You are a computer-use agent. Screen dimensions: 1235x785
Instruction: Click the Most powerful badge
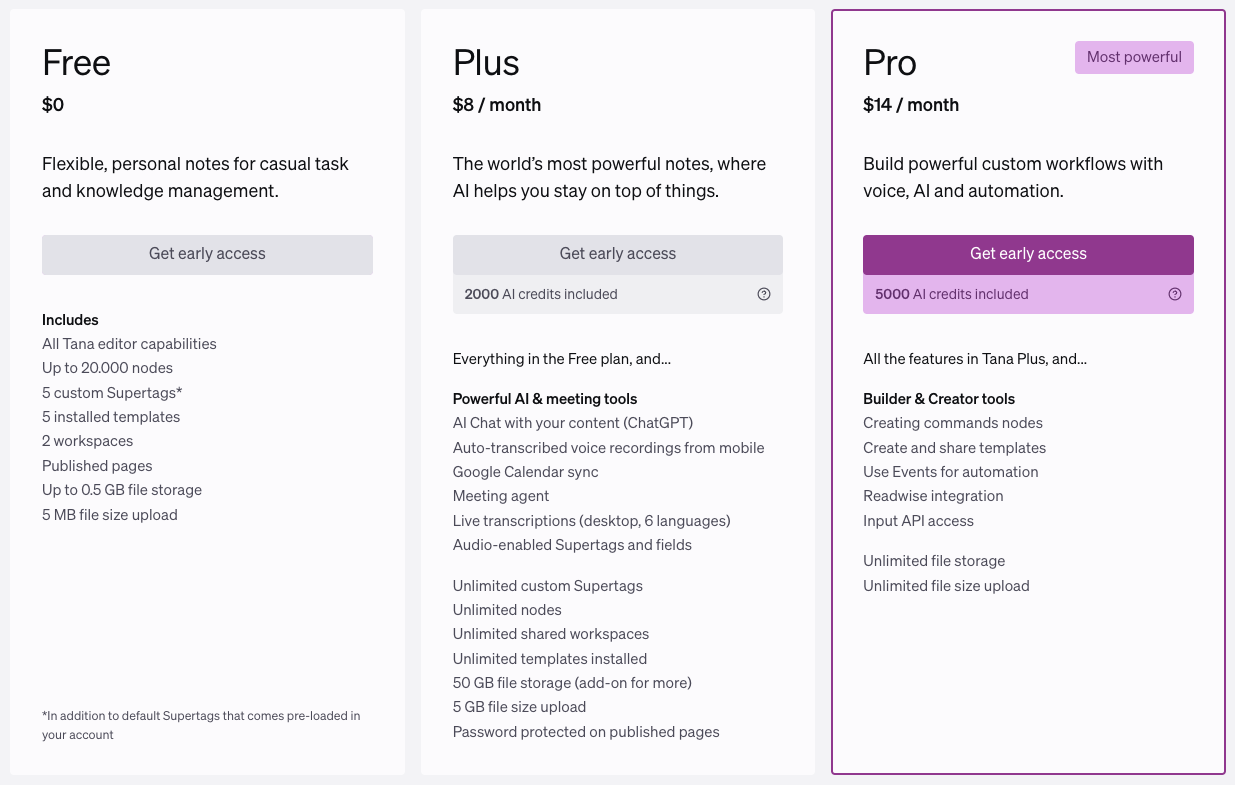pos(1134,57)
